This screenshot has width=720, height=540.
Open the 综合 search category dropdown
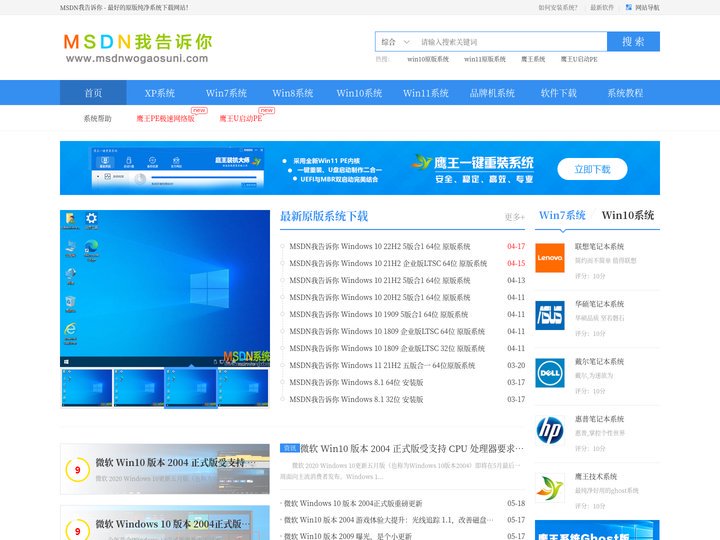395,42
